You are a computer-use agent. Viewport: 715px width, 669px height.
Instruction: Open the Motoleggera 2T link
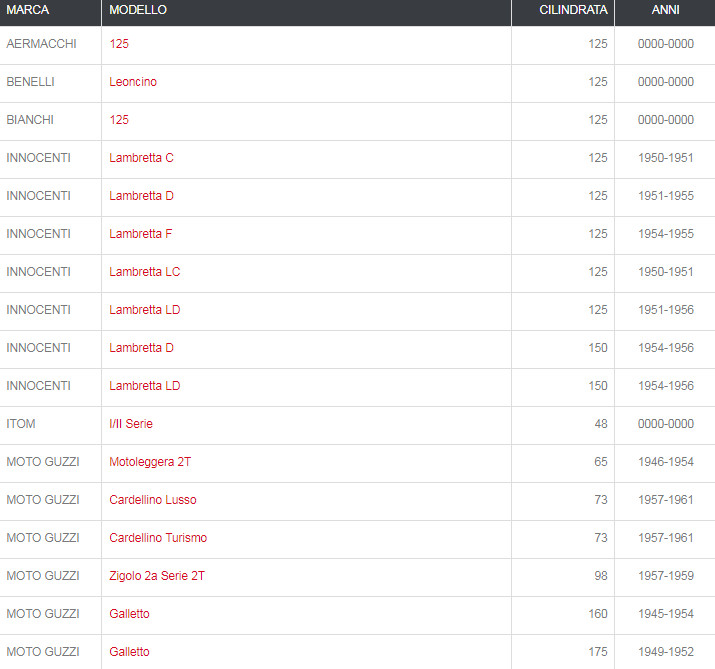click(150, 462)
